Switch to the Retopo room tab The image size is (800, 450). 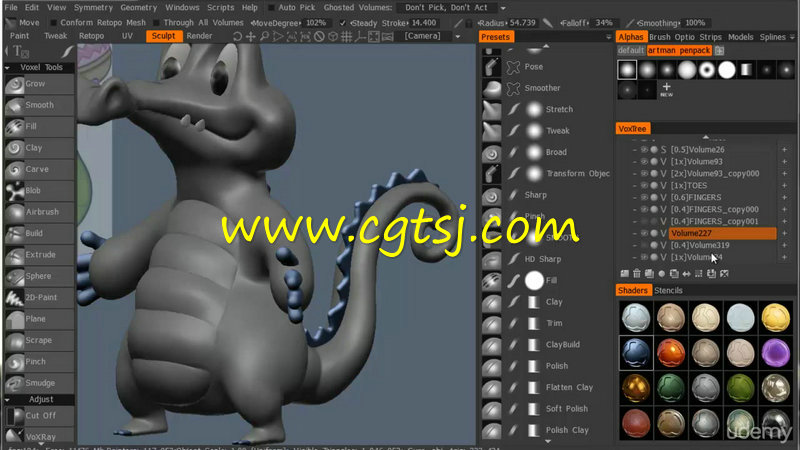pos(91,36)
